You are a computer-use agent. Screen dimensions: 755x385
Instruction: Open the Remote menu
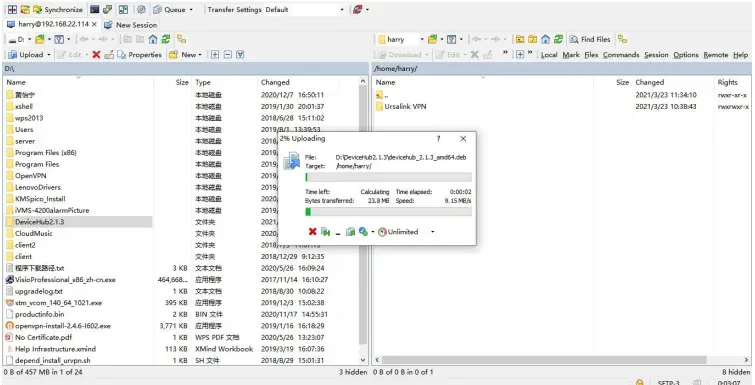(716, 55)
